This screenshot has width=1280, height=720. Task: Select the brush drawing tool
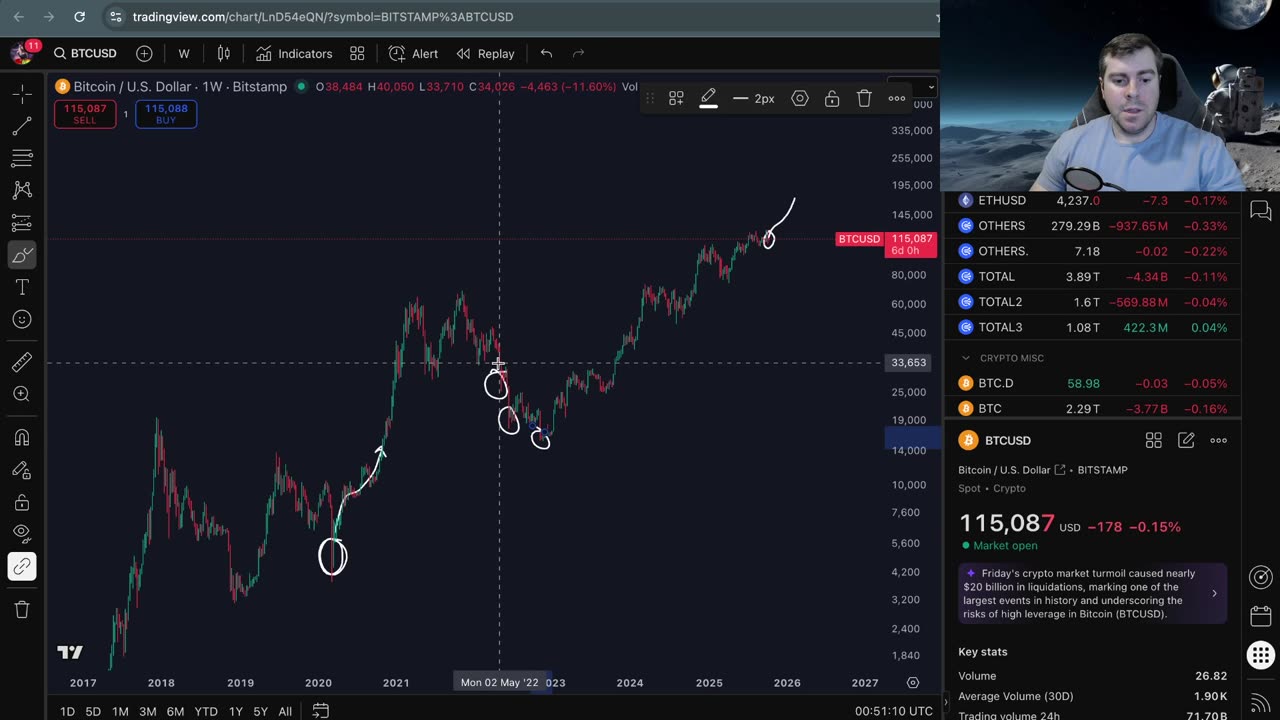click(22, 255)
